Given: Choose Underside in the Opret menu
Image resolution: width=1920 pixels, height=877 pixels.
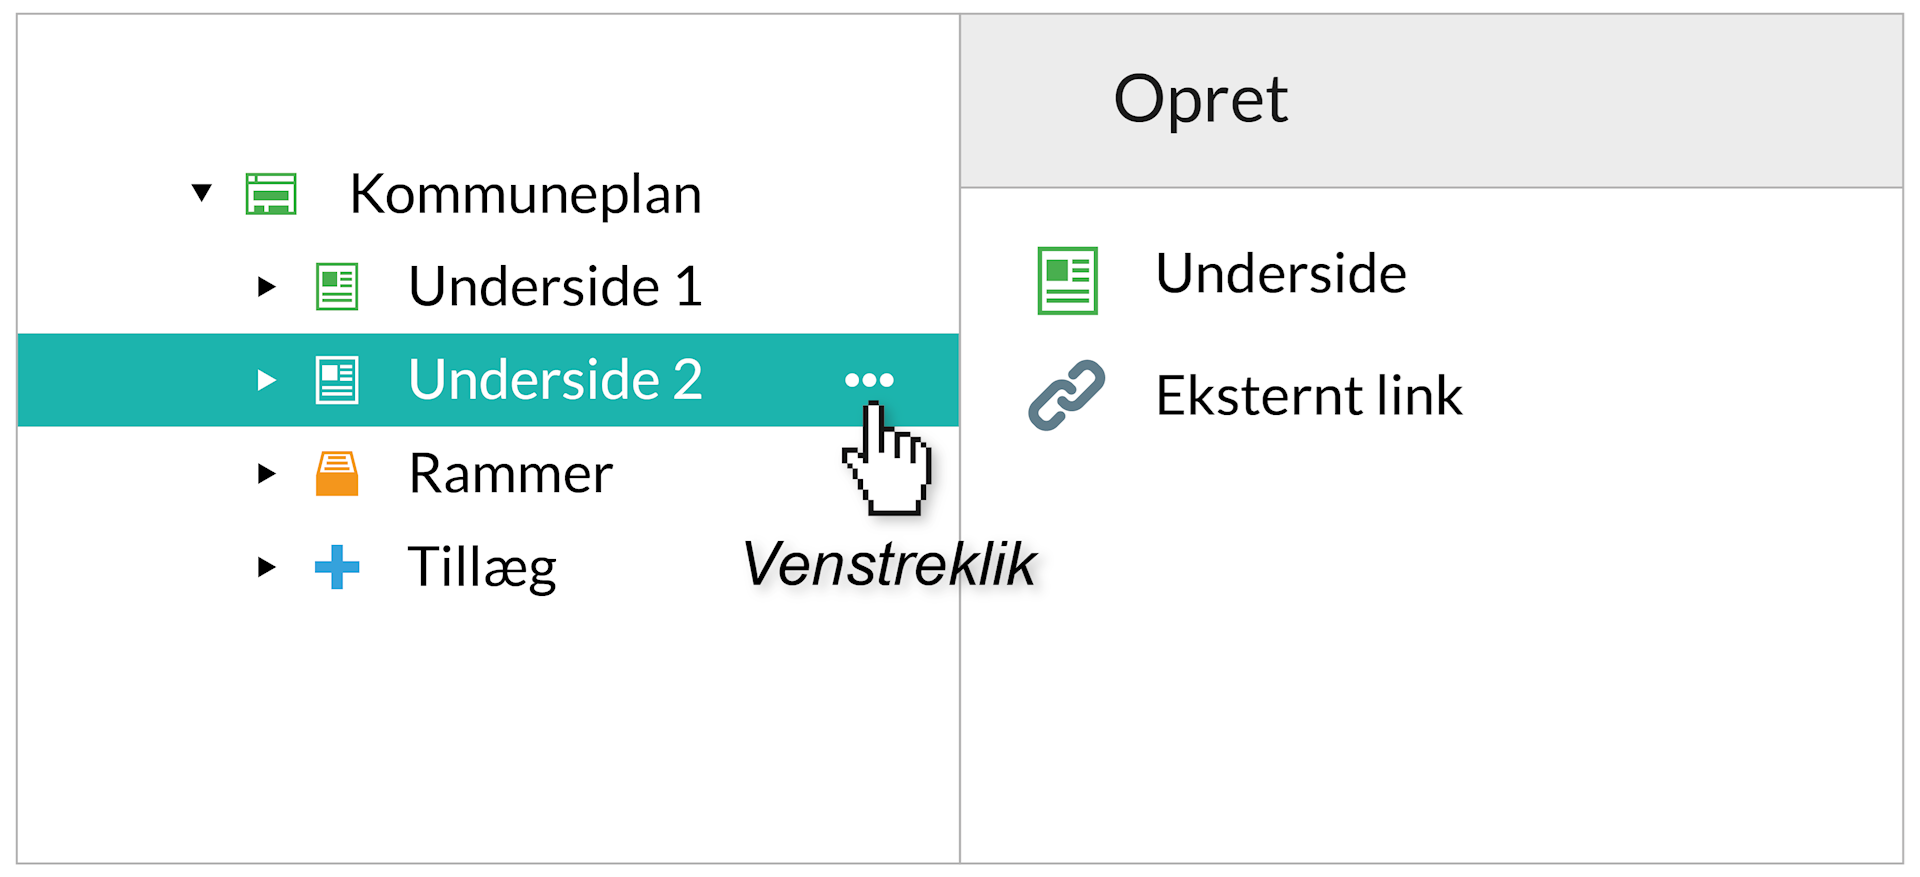Looking at the screenshot, I should [x=1280, y=274].
